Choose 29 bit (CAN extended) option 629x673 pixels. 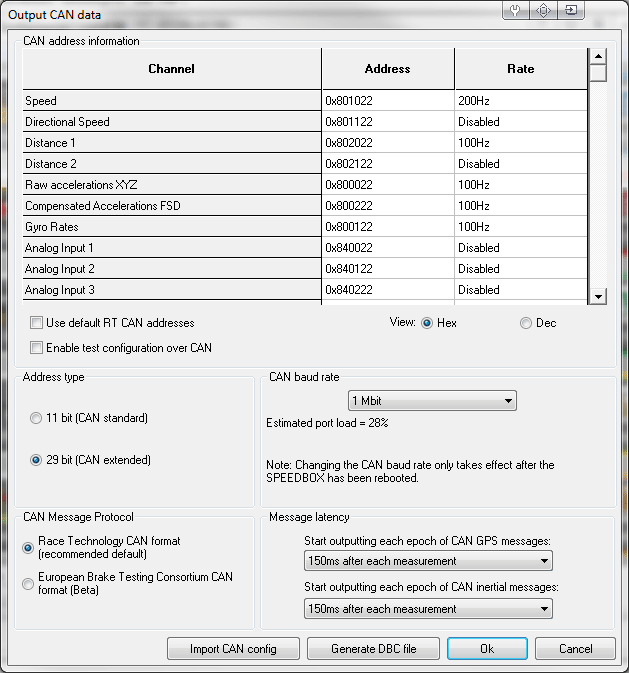(x=37, y=460)
